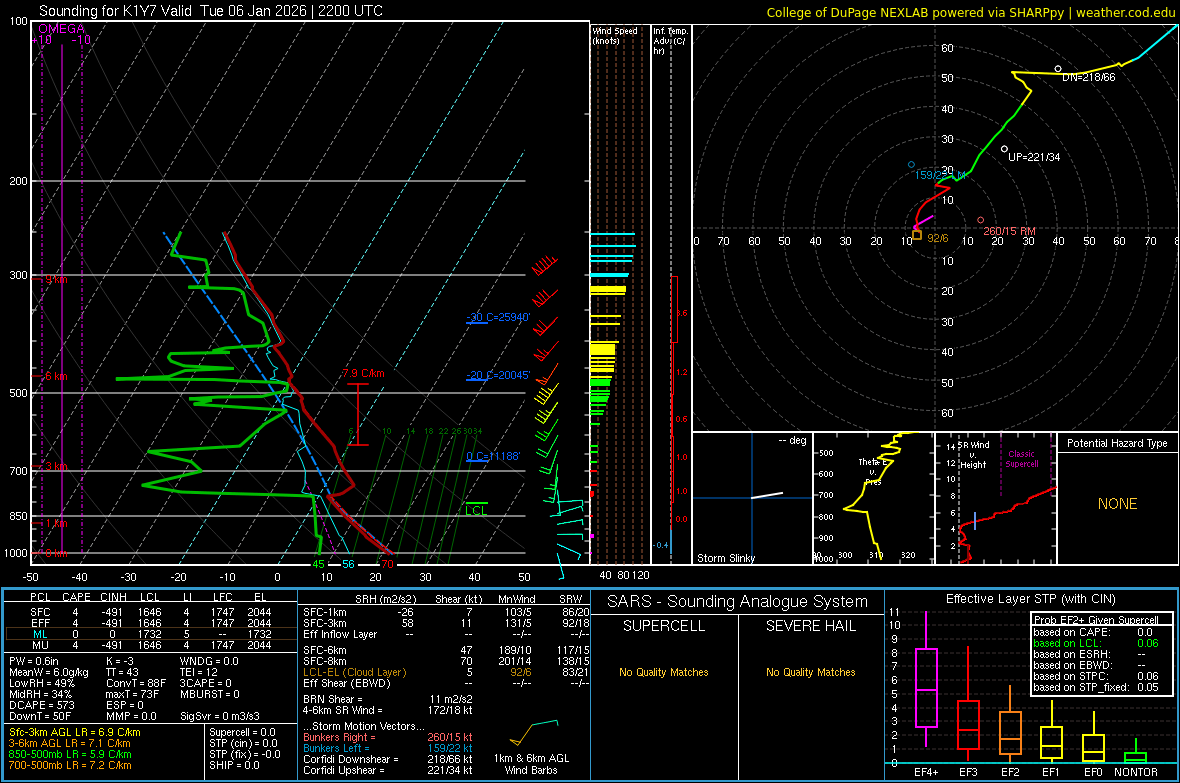Click the highlighted ML parcel row
1180x783 pixels.
(151, 634)
